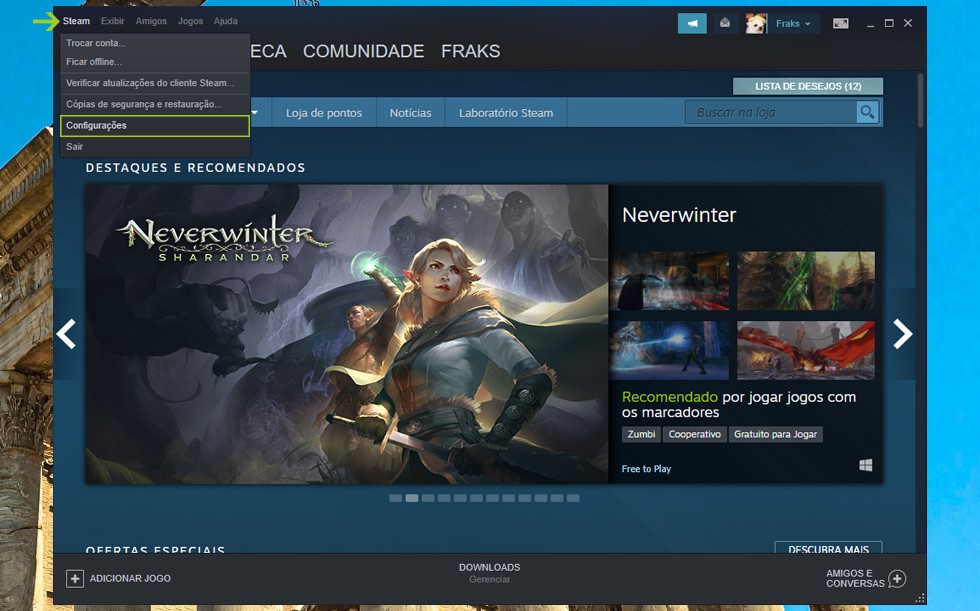
Task: Open the Exibir menu
Action: tap(113, 21)
